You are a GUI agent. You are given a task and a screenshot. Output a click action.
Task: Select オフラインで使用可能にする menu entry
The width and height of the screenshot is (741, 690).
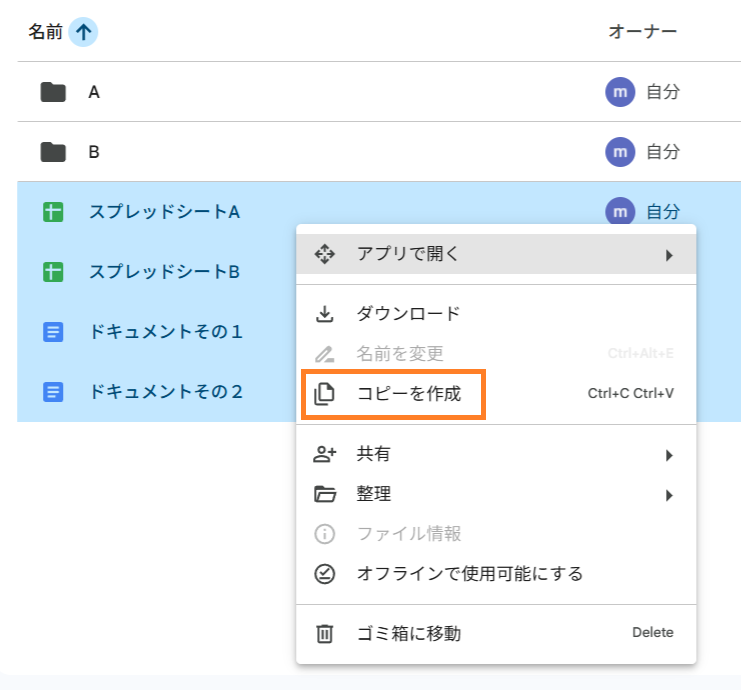tap(469, 574)
